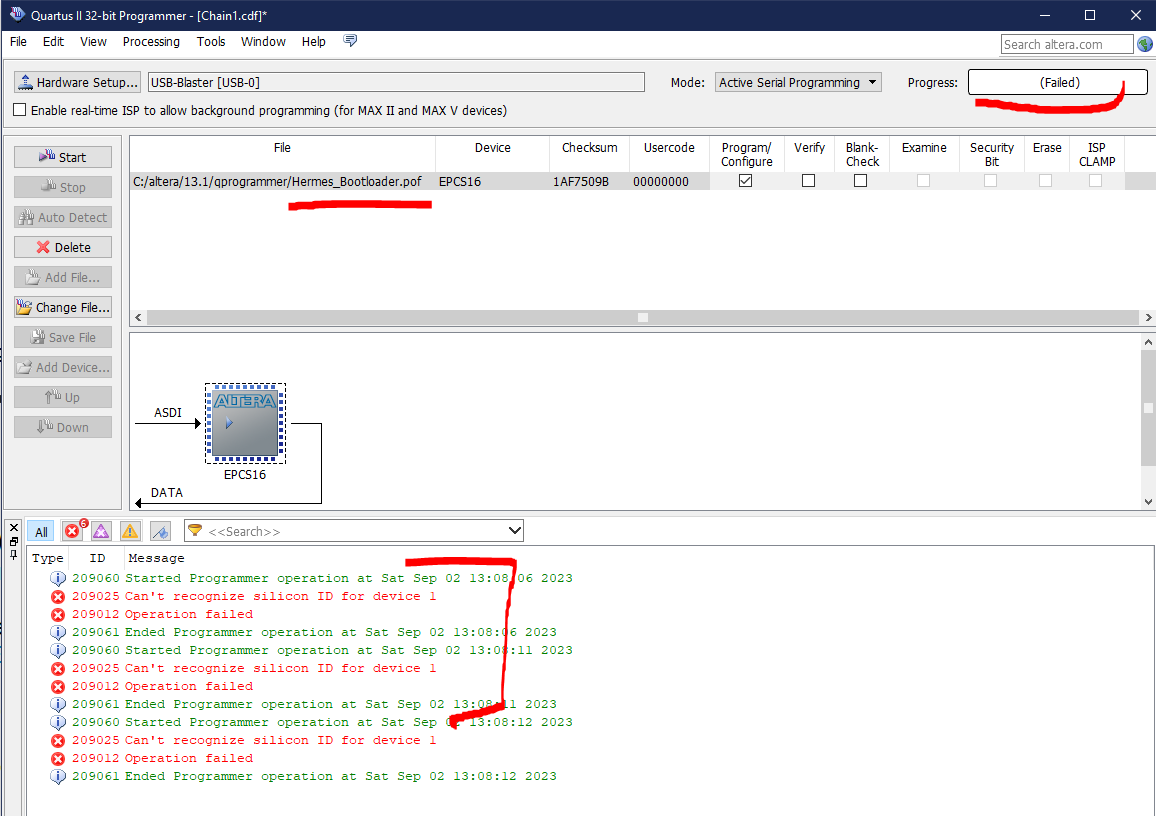Click the Progress bar showing Failed

point(1058,83)
